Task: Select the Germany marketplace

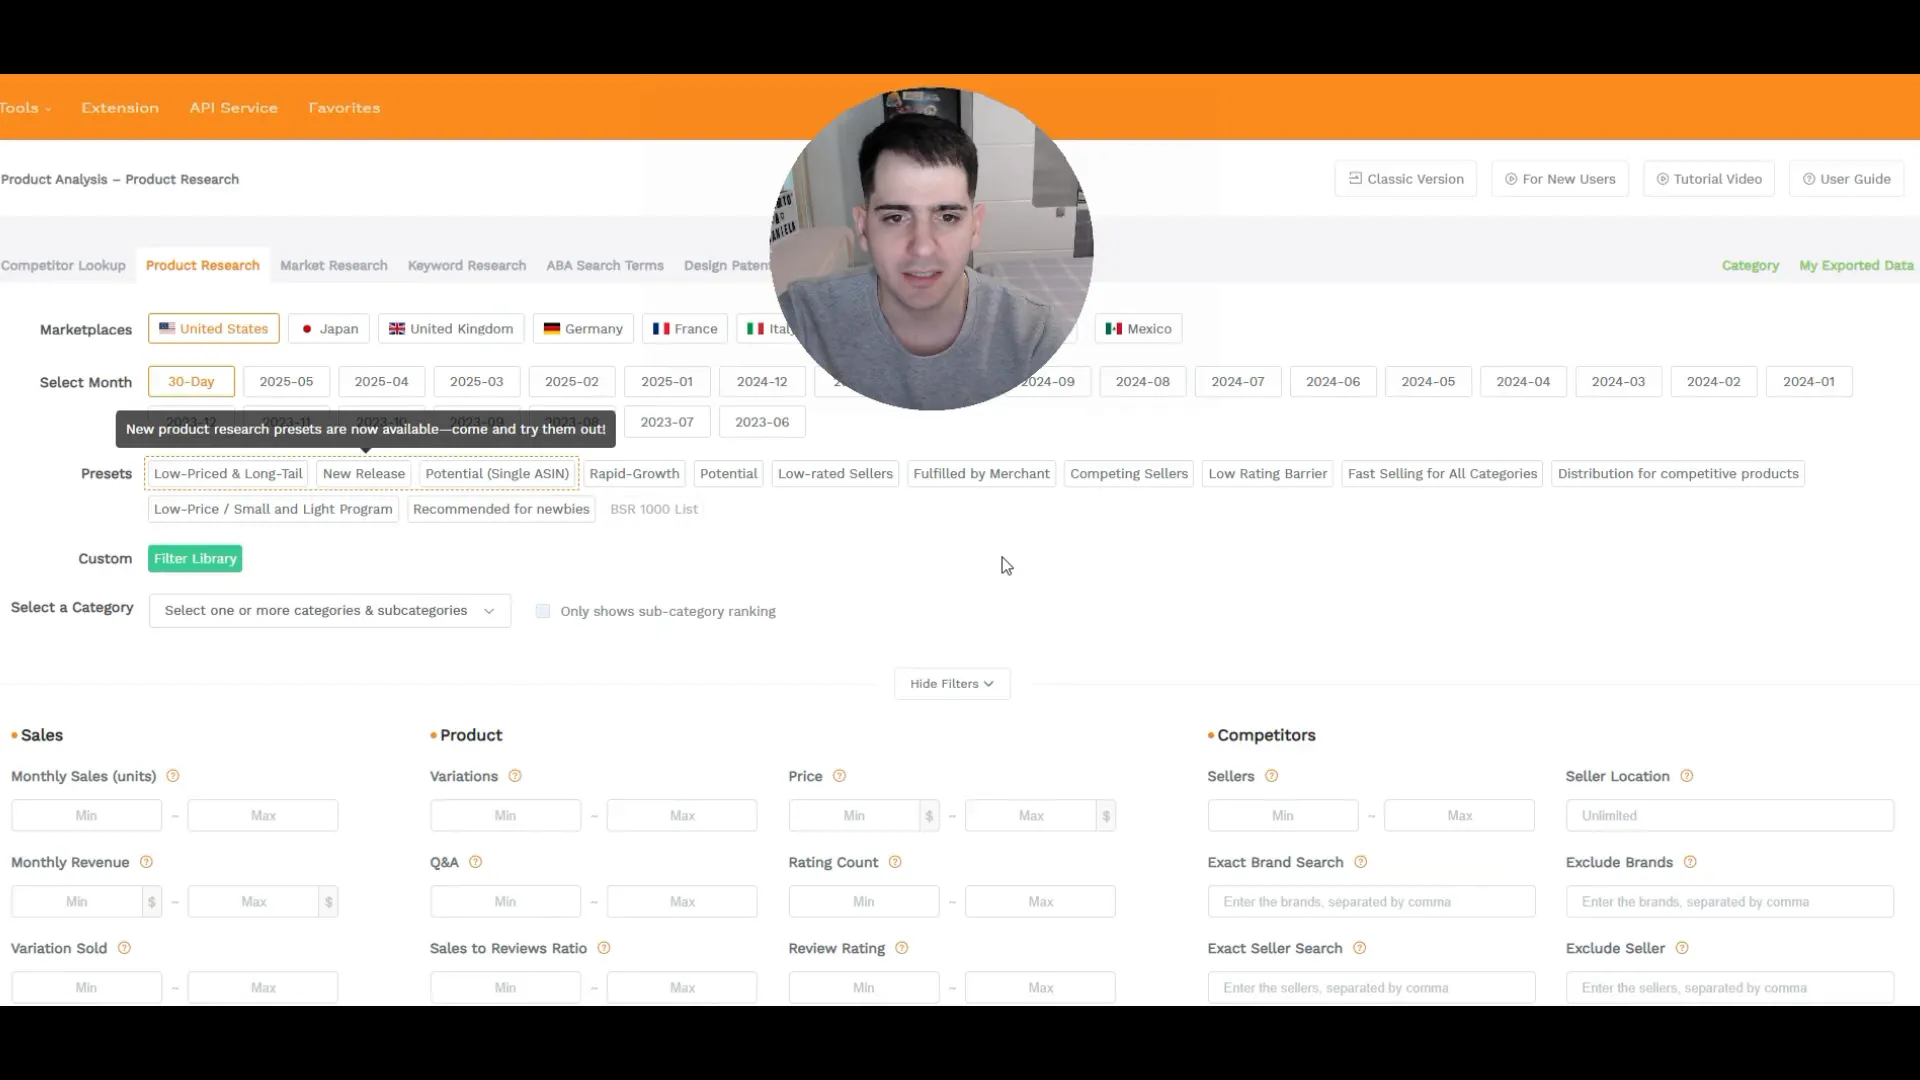Action: (x=583, y=329)
